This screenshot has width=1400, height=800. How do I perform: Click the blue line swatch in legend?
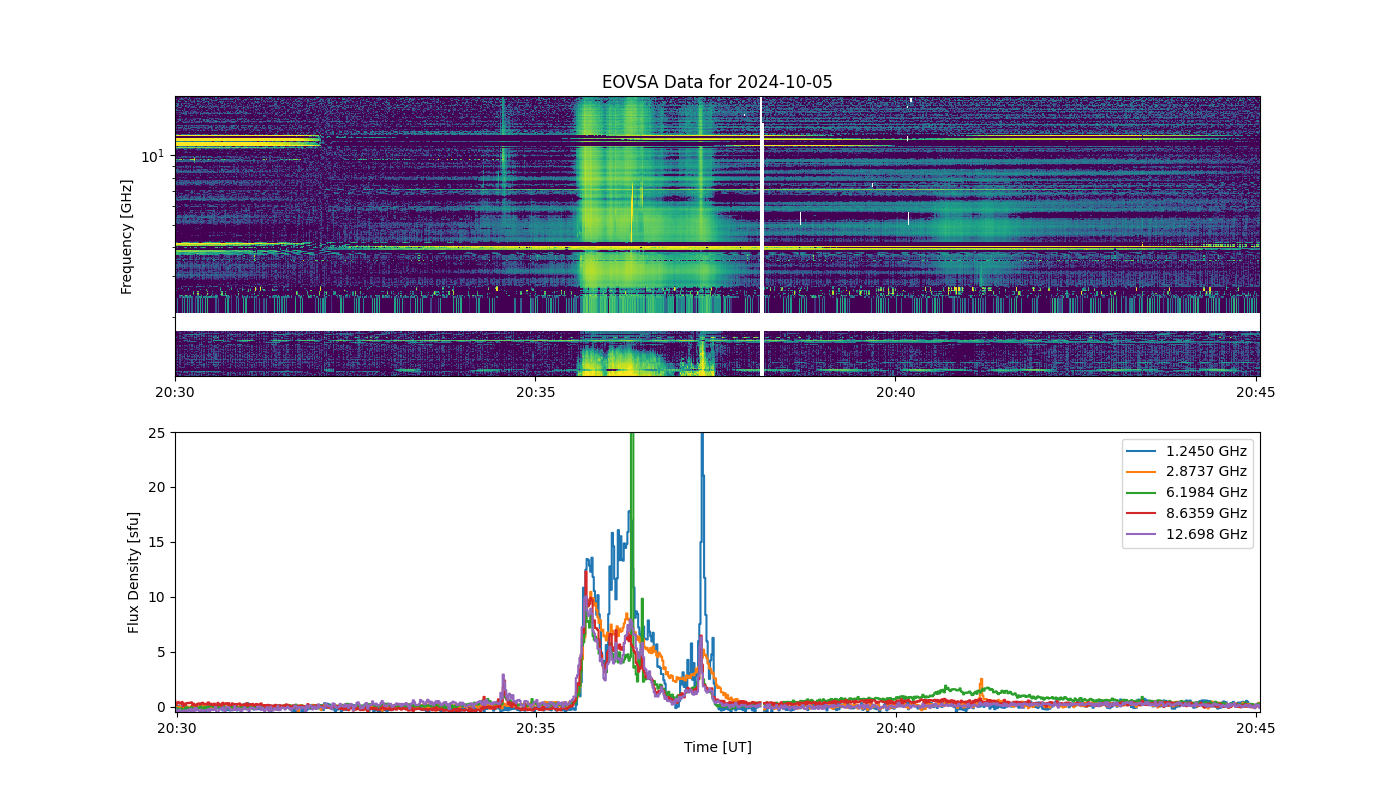[x=1142, y=451]
